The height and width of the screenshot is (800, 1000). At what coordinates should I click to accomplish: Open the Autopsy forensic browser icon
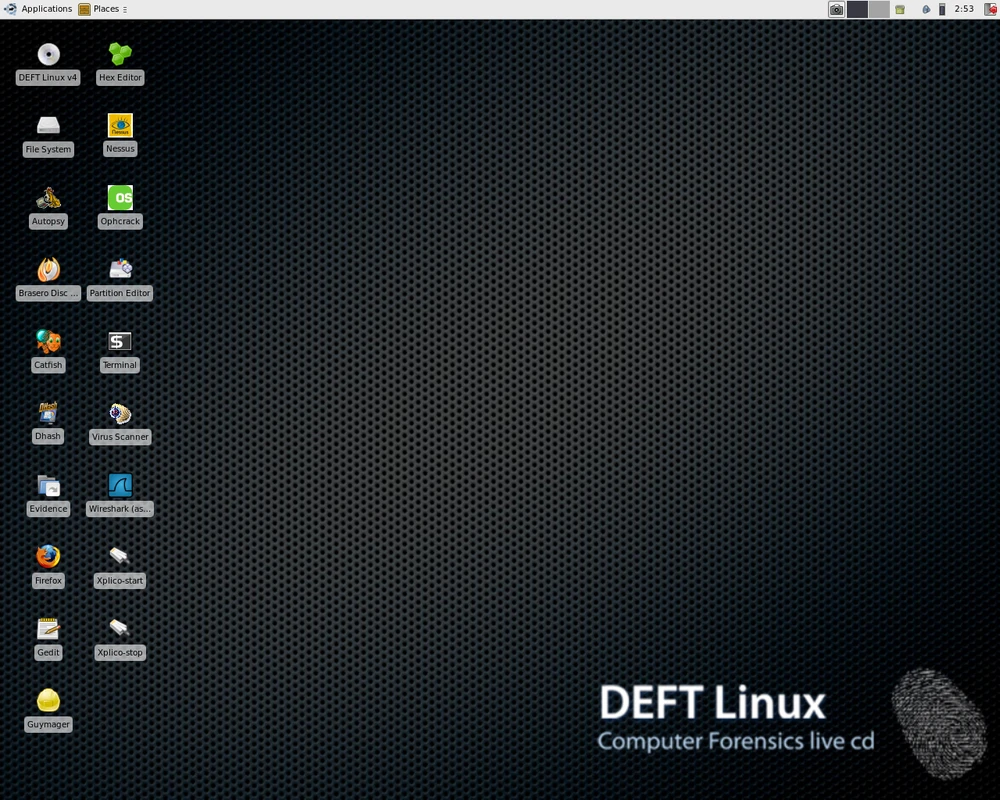[48, 198]
